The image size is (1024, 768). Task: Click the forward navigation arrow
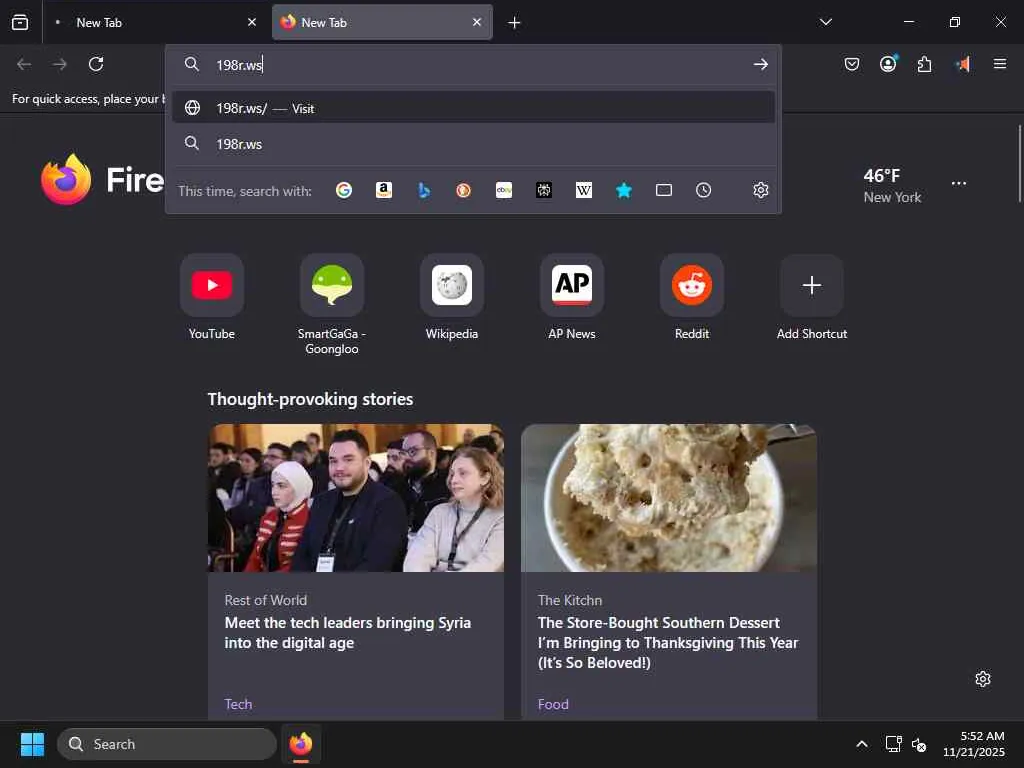pos(59,64)
